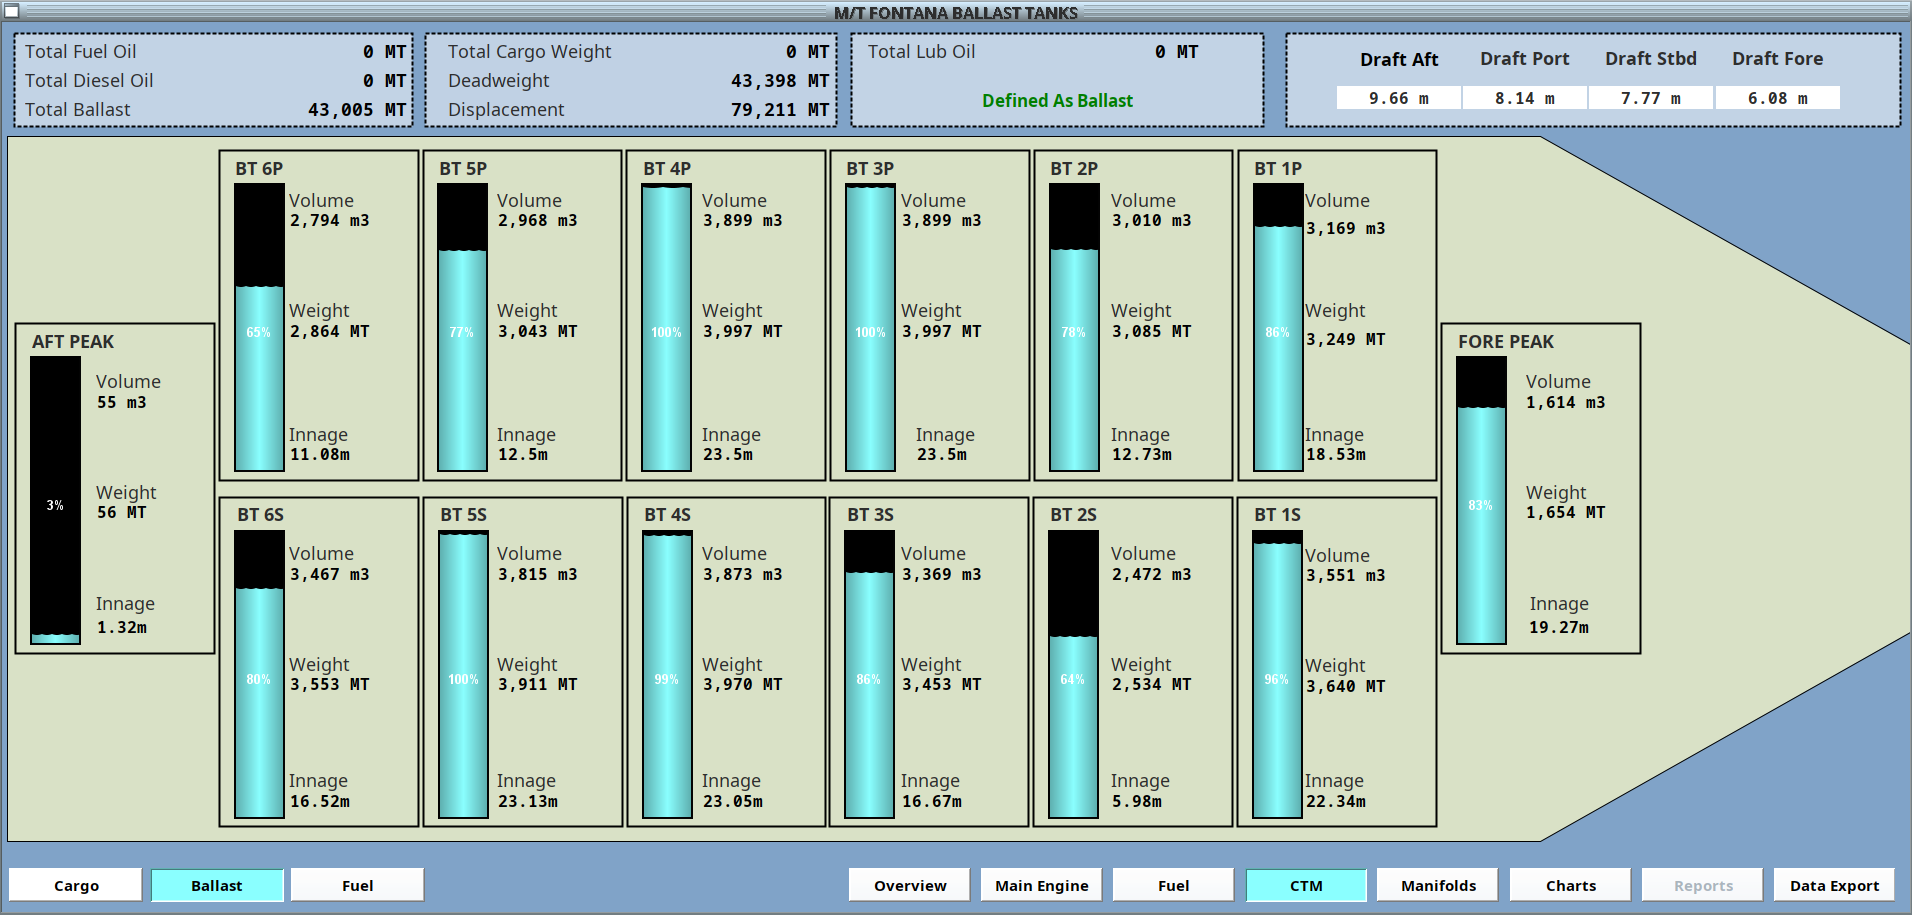This screenshot has width=1912, height=915.
Task: Show the Charts page
Action: pos(1571,885)
